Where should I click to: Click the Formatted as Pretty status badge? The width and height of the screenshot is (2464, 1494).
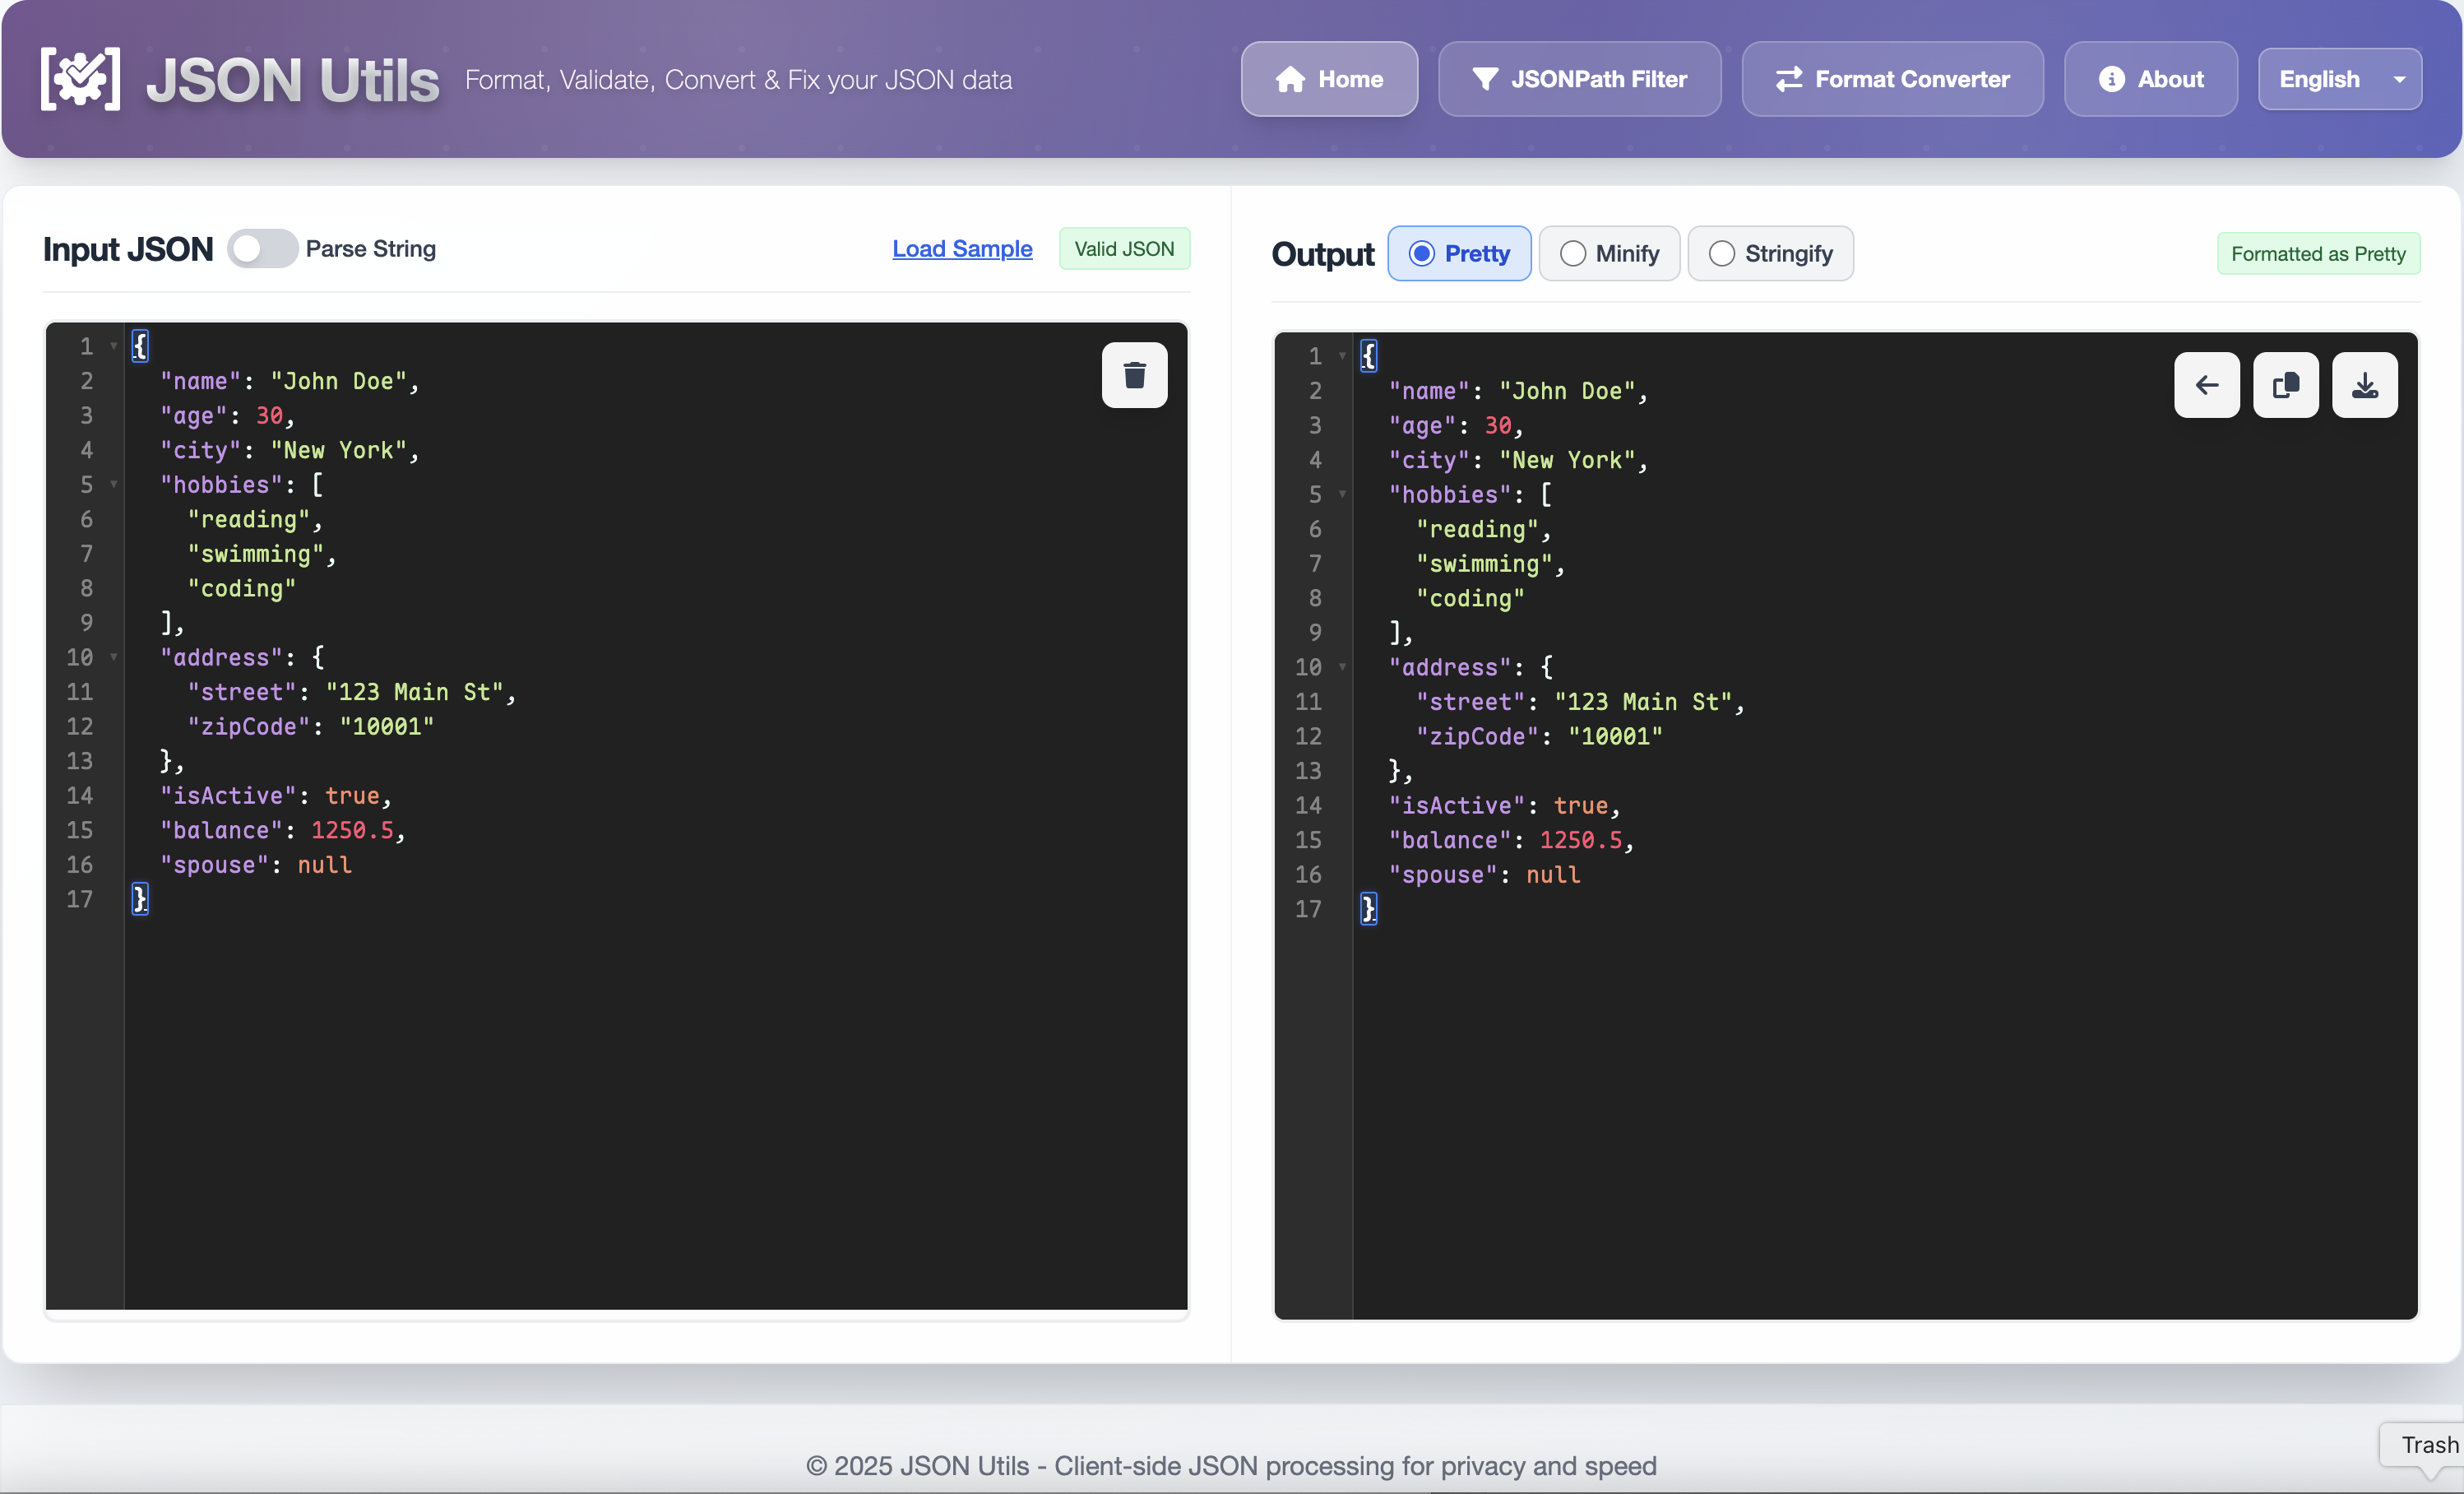point(2318,253)
